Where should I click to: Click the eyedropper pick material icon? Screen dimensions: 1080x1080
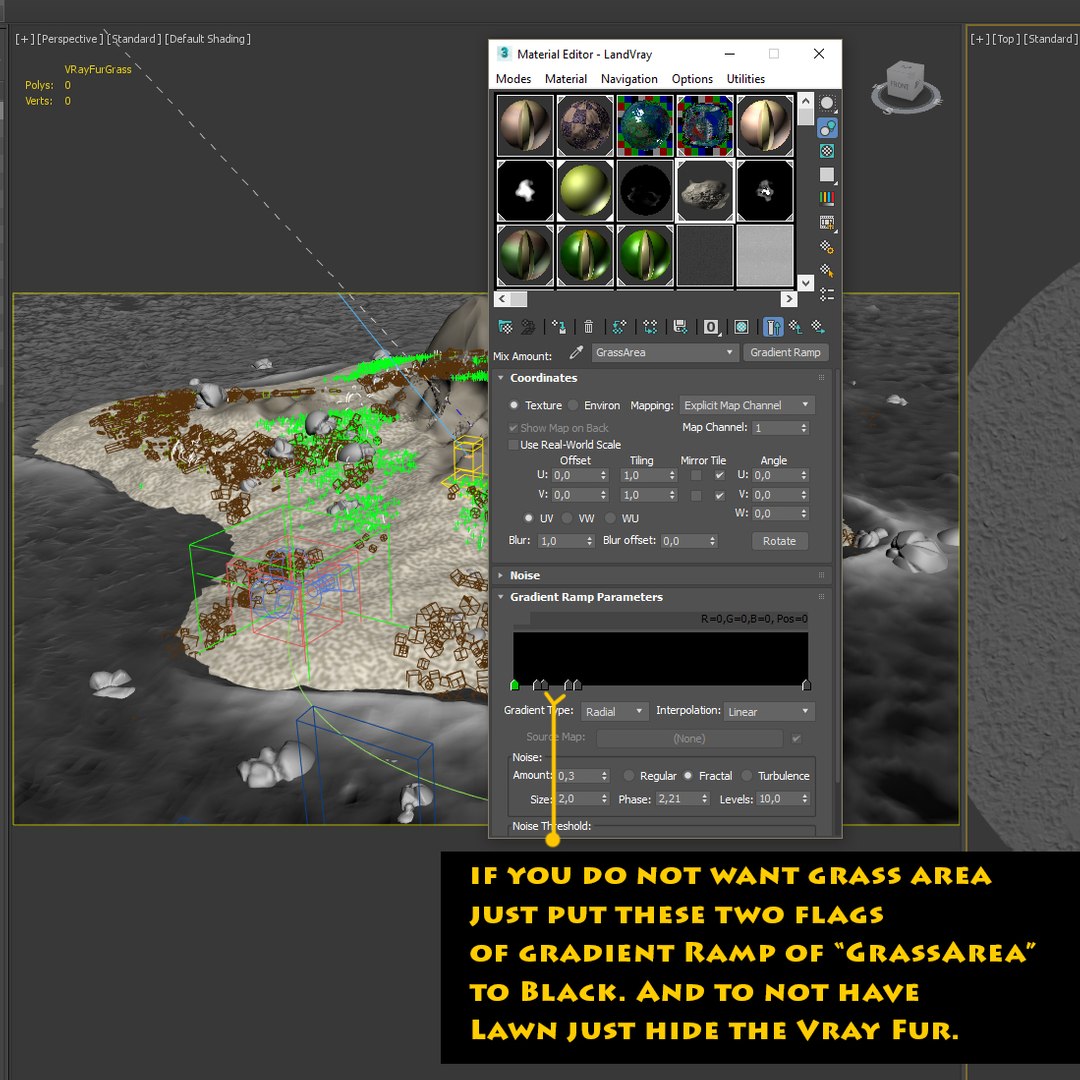pyautogui.click(x=576, y=353)
